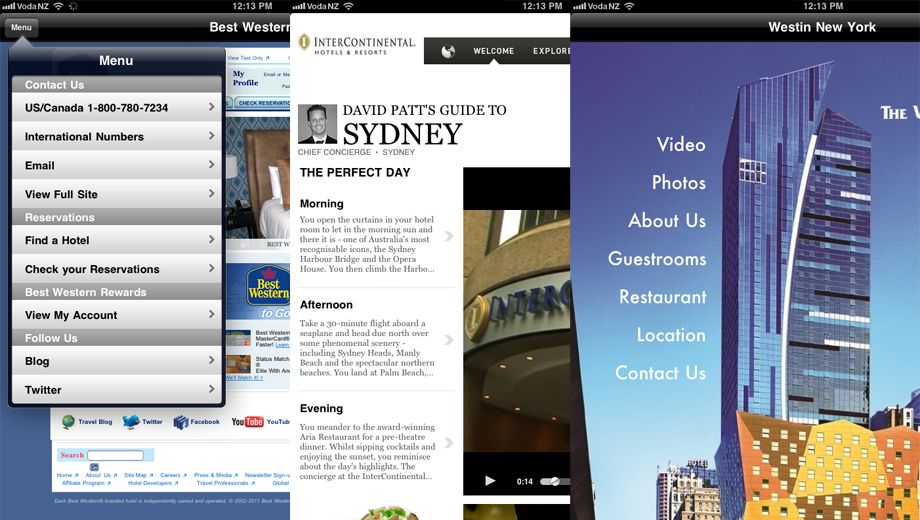Screen dimensions: 920x520
Task: Click the Site Map footer link
Action: (x=138, y=475)
